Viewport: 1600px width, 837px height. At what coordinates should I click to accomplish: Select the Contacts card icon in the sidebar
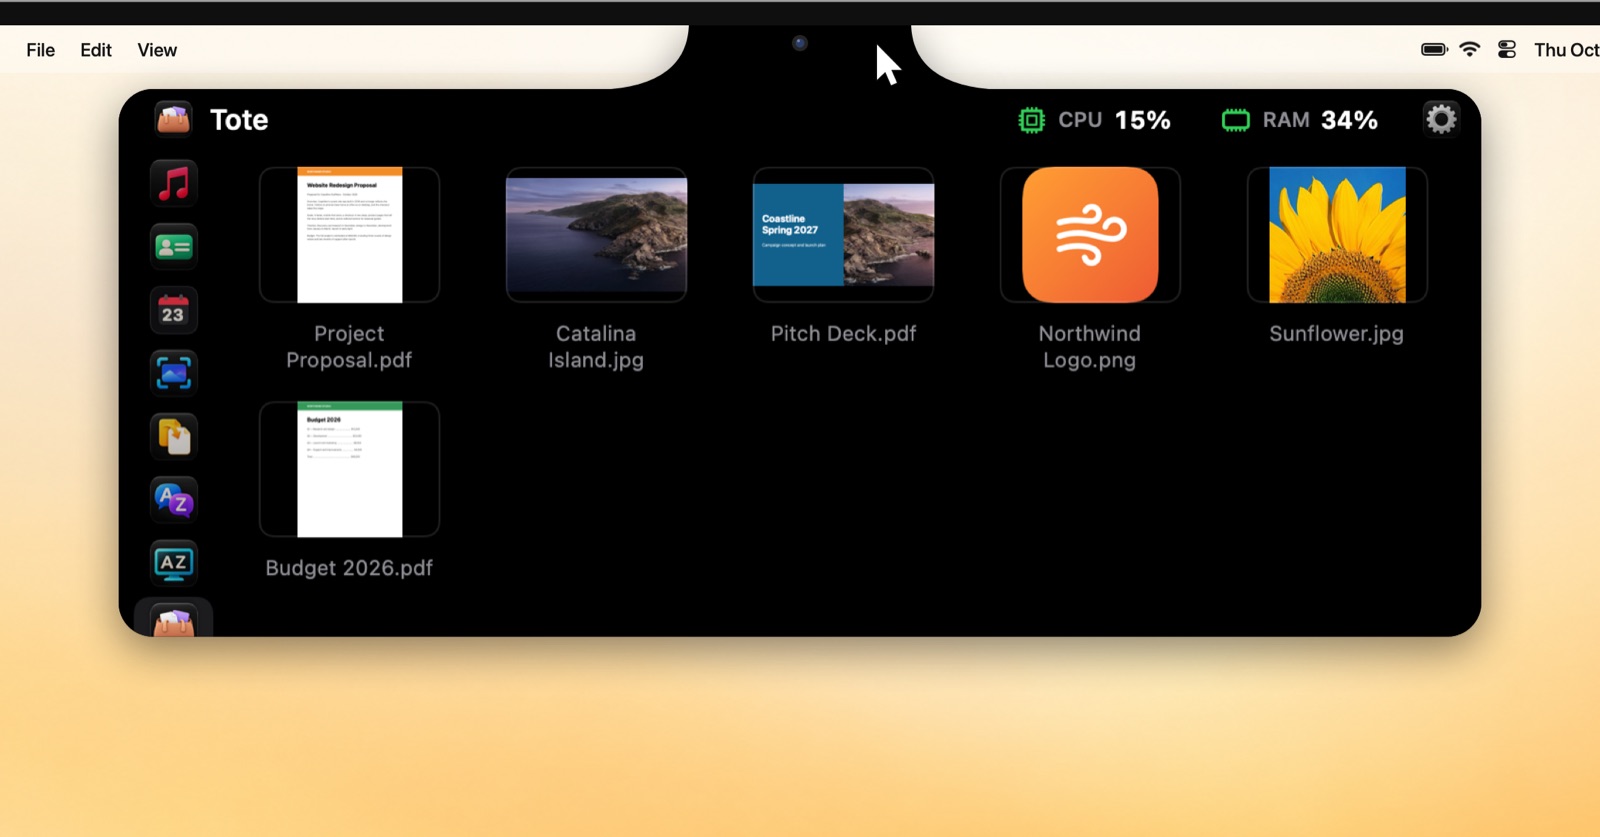(x=174, y=247)
